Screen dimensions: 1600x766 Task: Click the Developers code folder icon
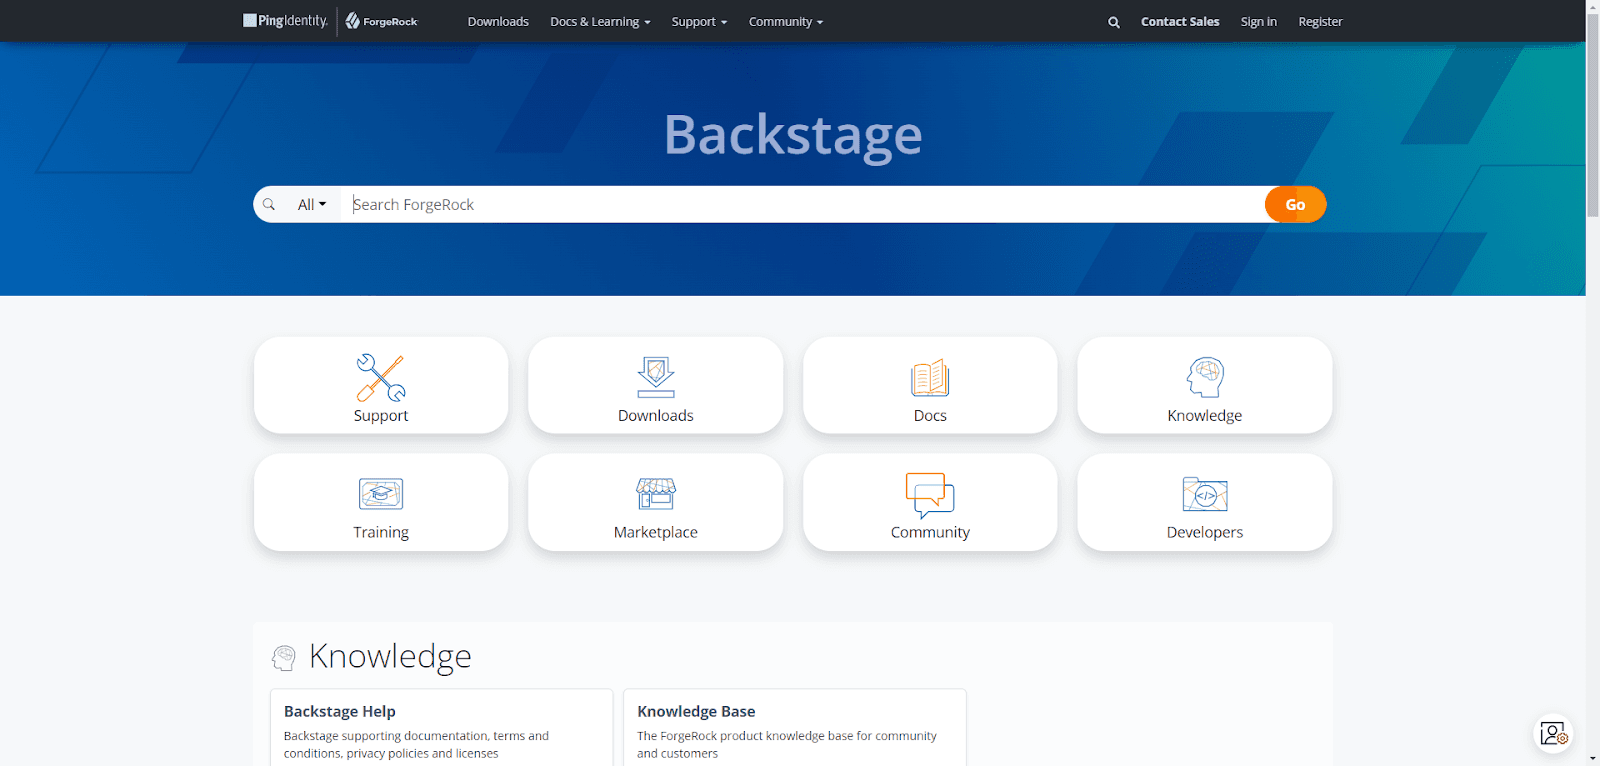[x=1205, y=494]
